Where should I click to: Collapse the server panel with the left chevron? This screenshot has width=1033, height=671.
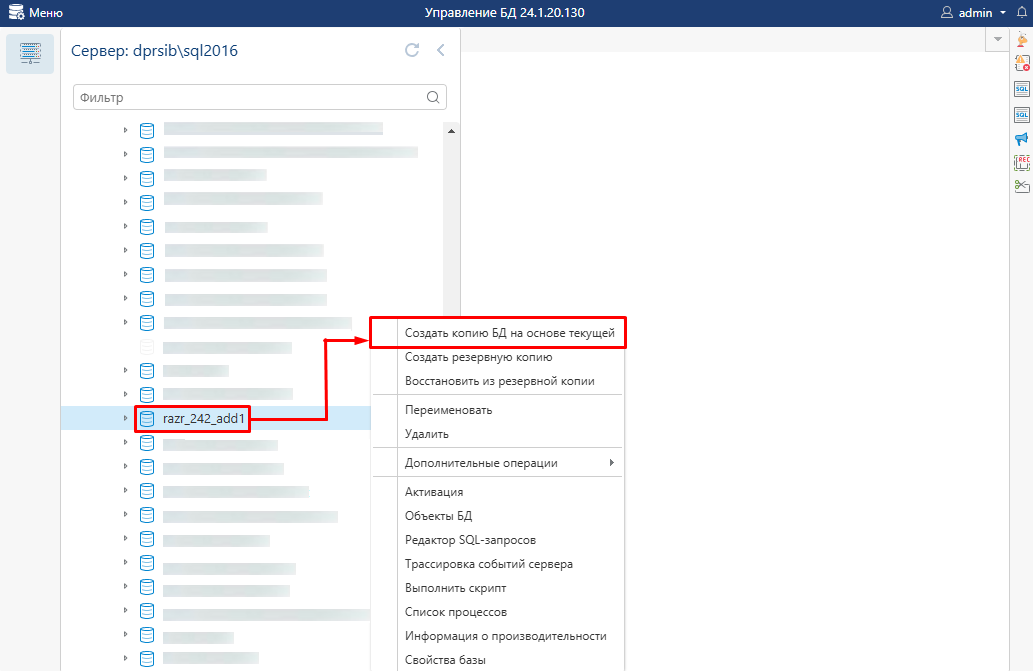441,50
